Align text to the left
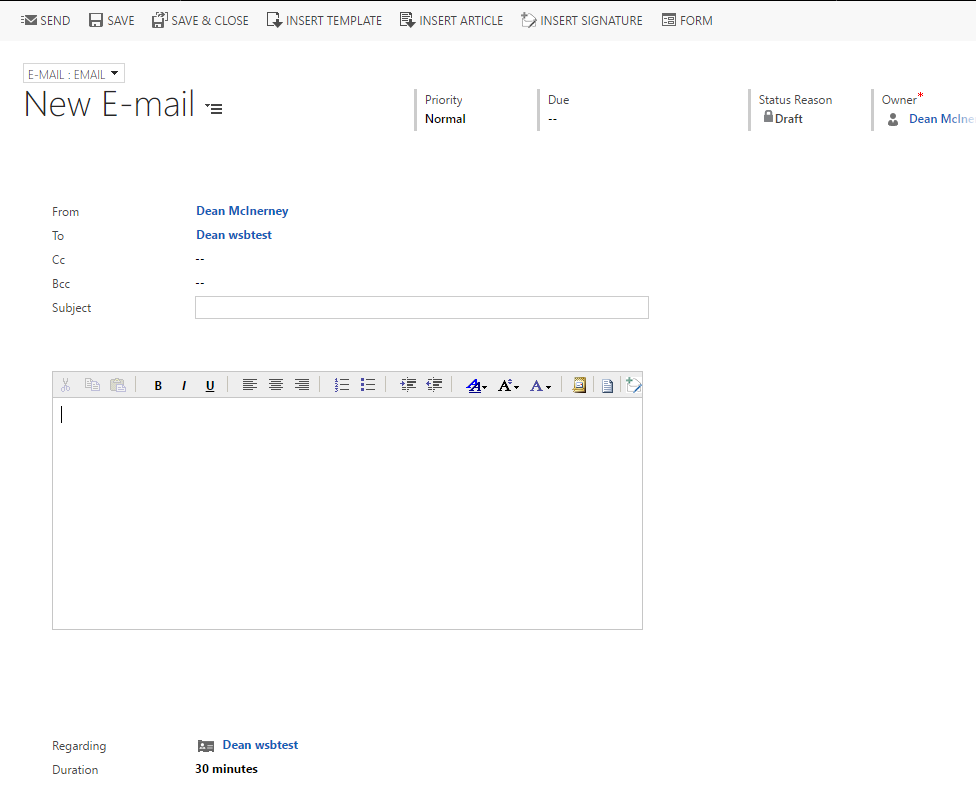This screenshot has height=790, width=976. [x=250, y=385]
